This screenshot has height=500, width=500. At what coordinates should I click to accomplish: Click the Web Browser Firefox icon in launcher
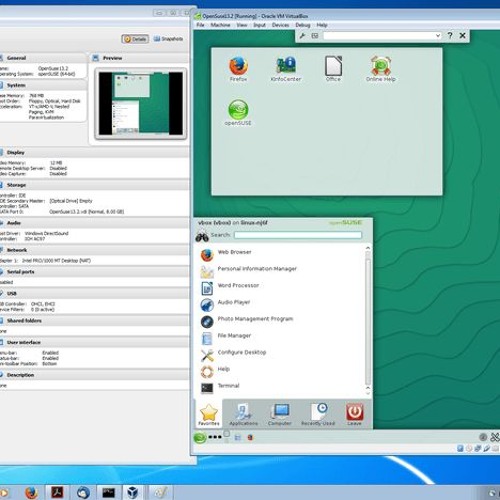207,255
